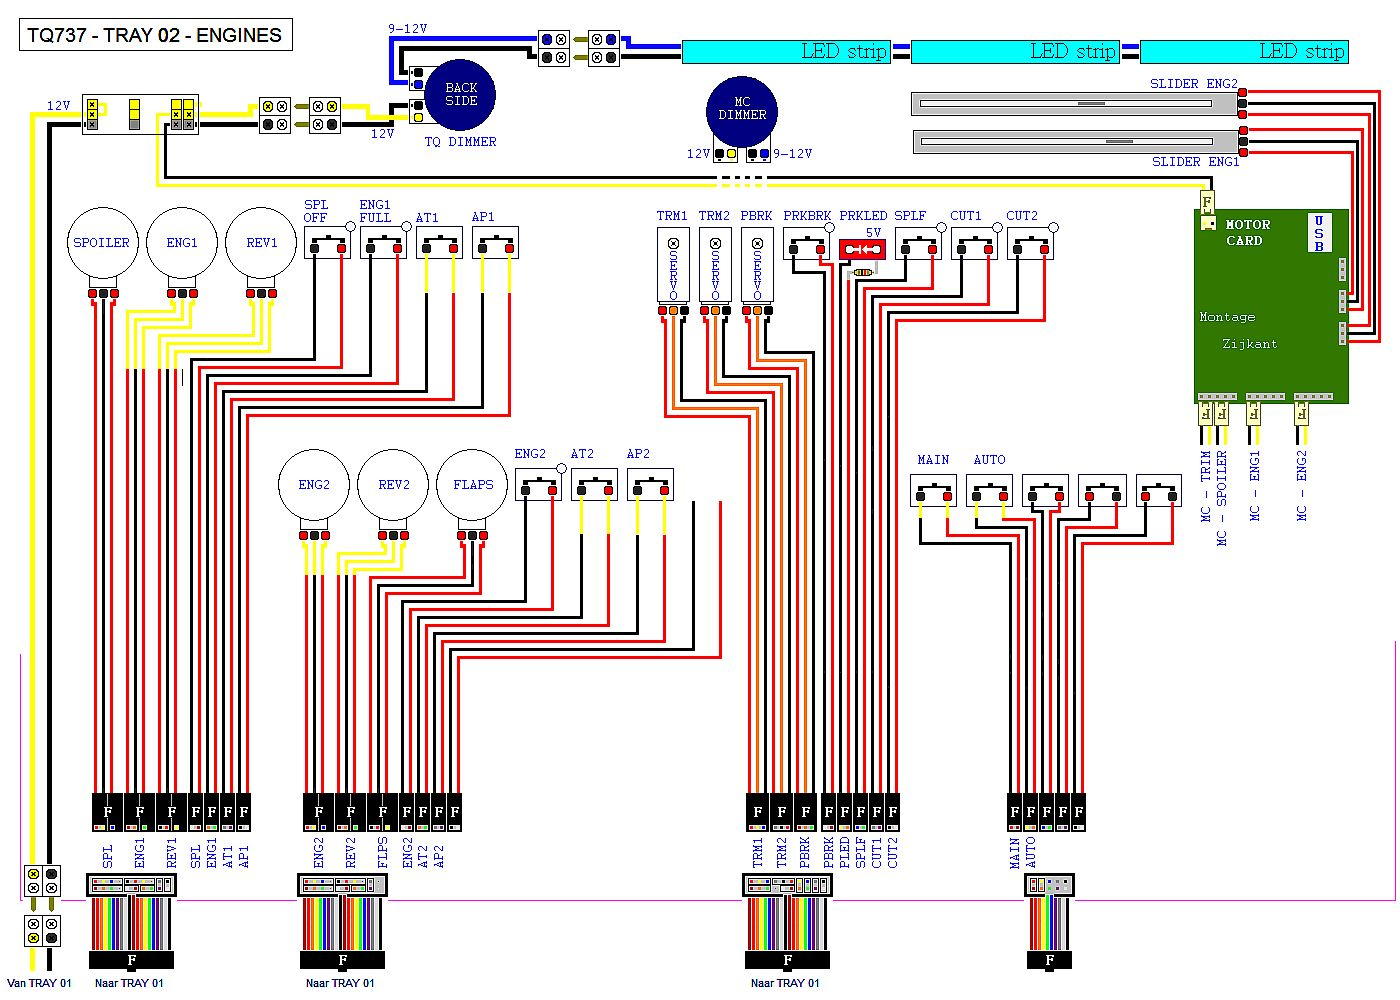The height and width of the screenshot is (1000, 1400).
Task: Click the AP2 switch symbol
Action: coord(650,485)
